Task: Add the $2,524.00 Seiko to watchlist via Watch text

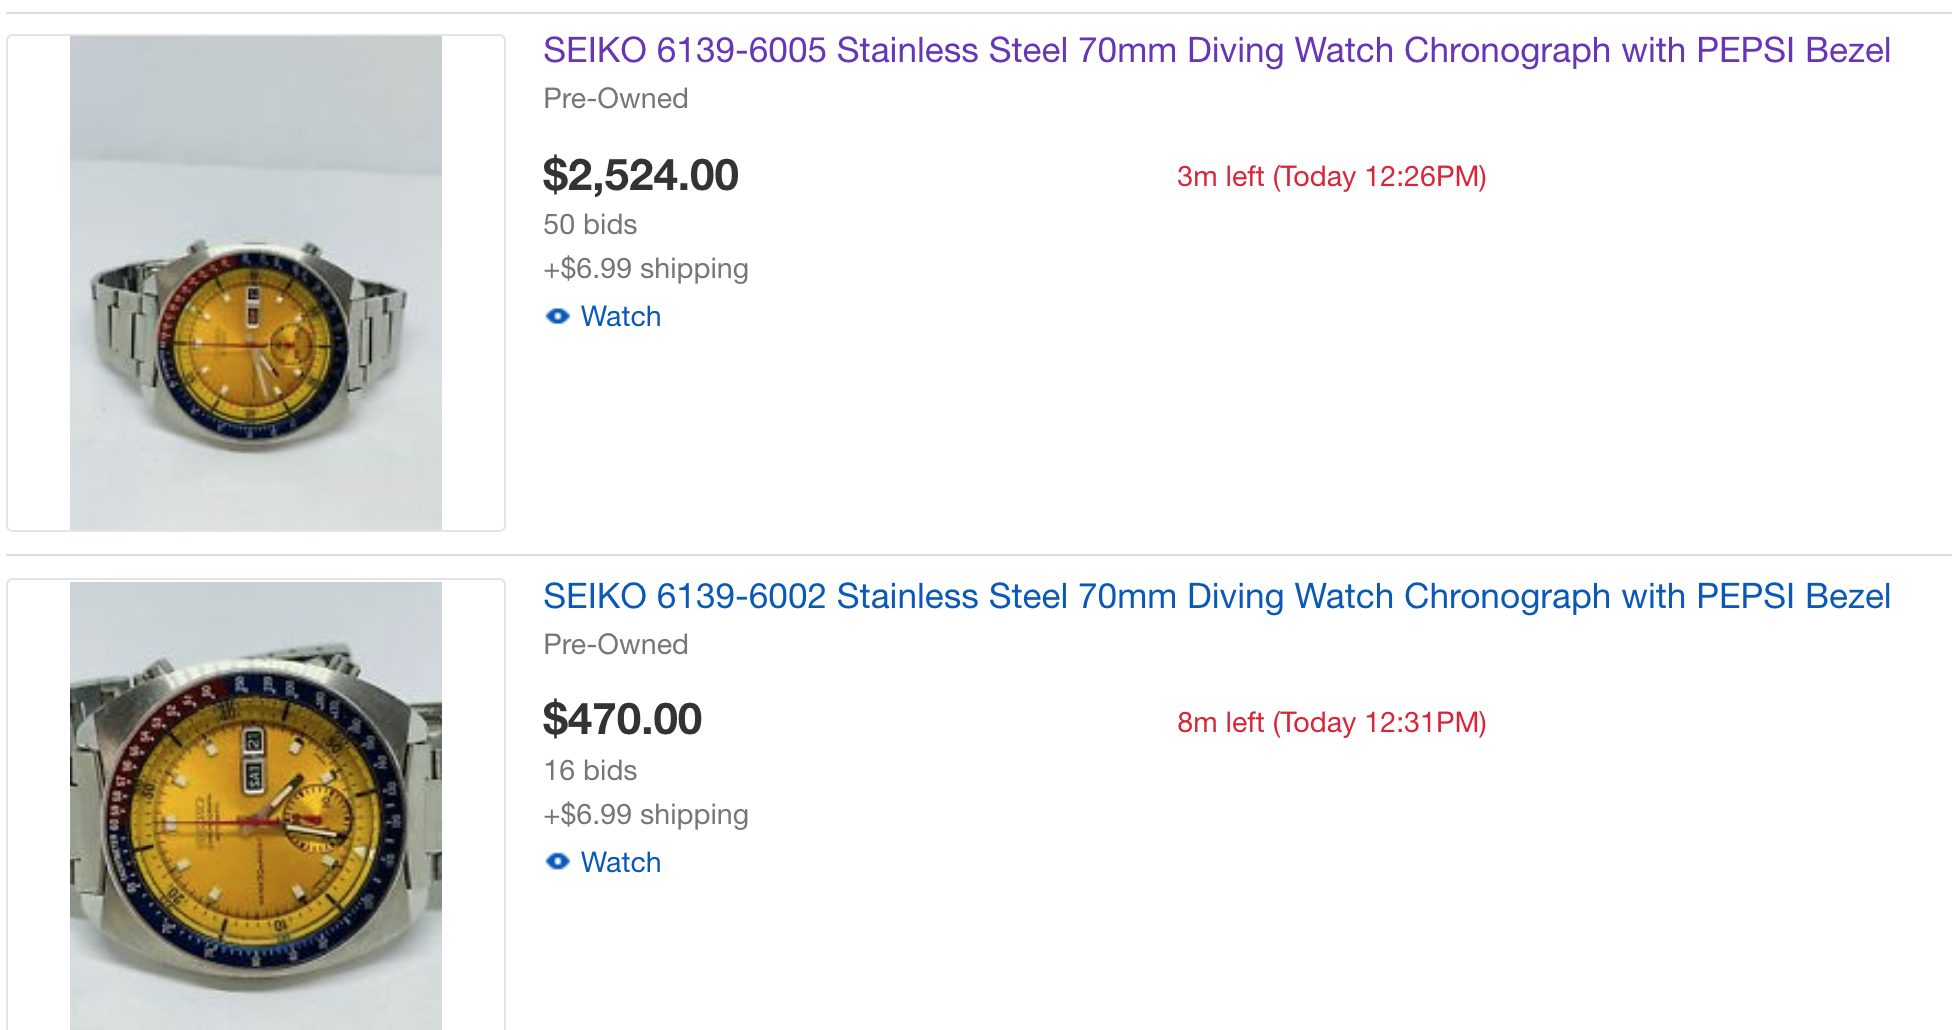Action: [620, 317]
